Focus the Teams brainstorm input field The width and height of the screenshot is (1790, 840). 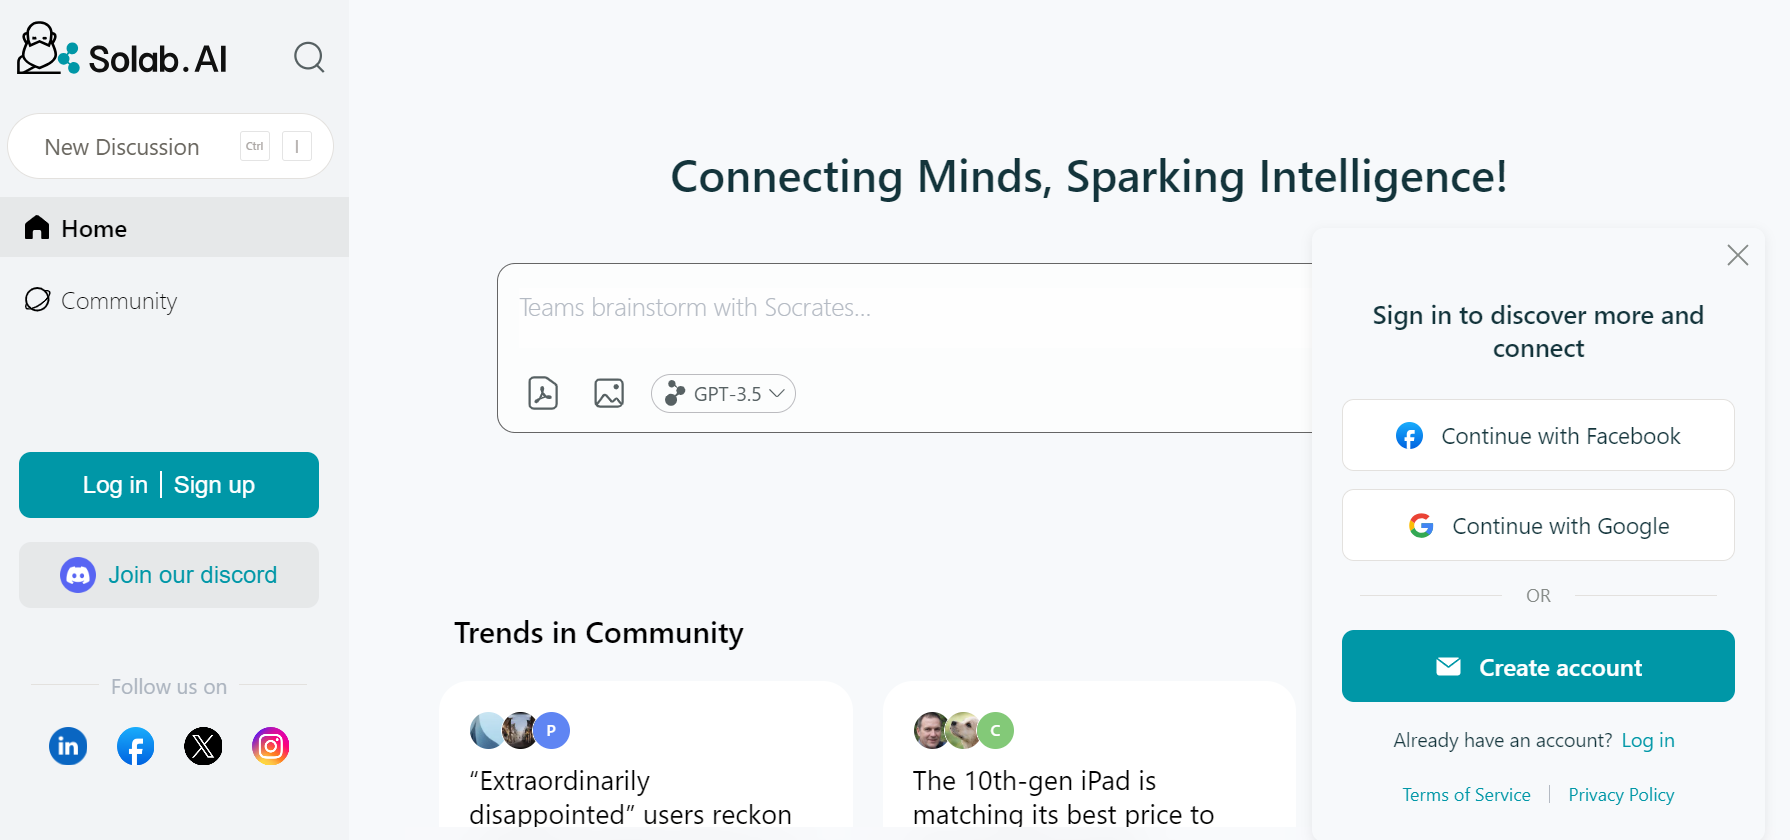pos(900,308)
